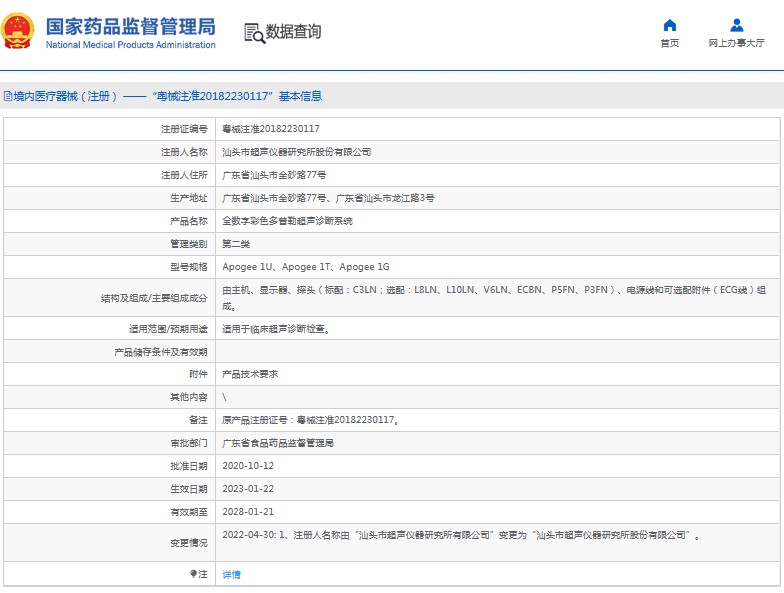Click the 审批部门 row label
The height and width of the screenshot is (593, 784).
point(188,443)
